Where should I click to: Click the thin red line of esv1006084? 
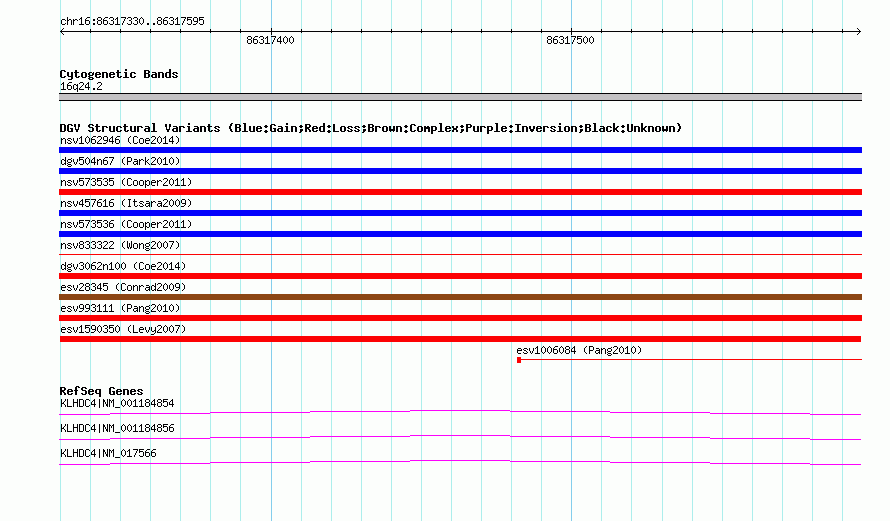click(x=691, y=359)
